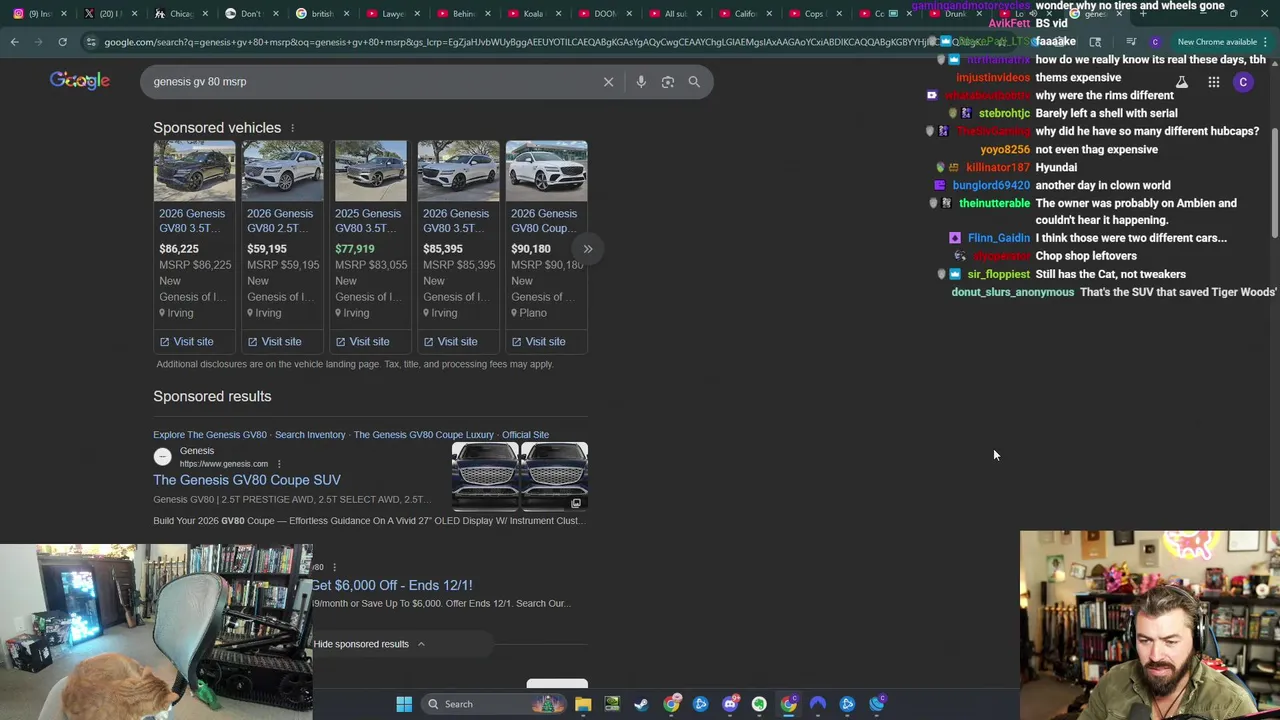Image resolution: width=1280 pixels, height=720 pixels.
Task: Open Google Lens image search
Action: (x=668, y=82)
